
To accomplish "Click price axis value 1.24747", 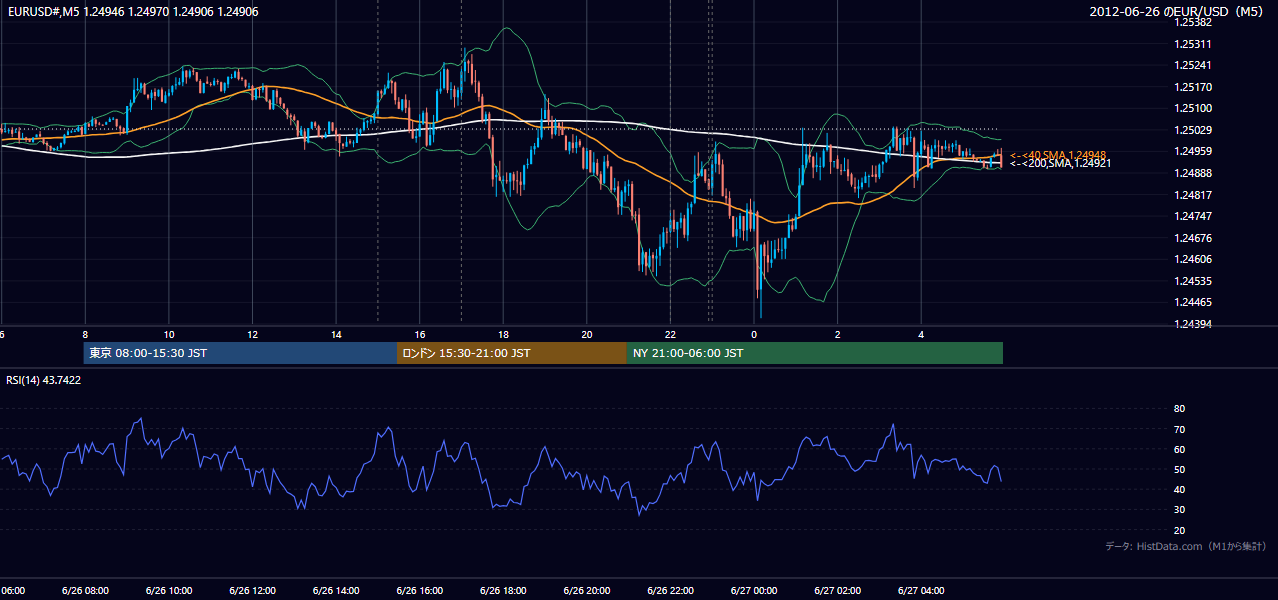I will click(x=1193, y=216).
